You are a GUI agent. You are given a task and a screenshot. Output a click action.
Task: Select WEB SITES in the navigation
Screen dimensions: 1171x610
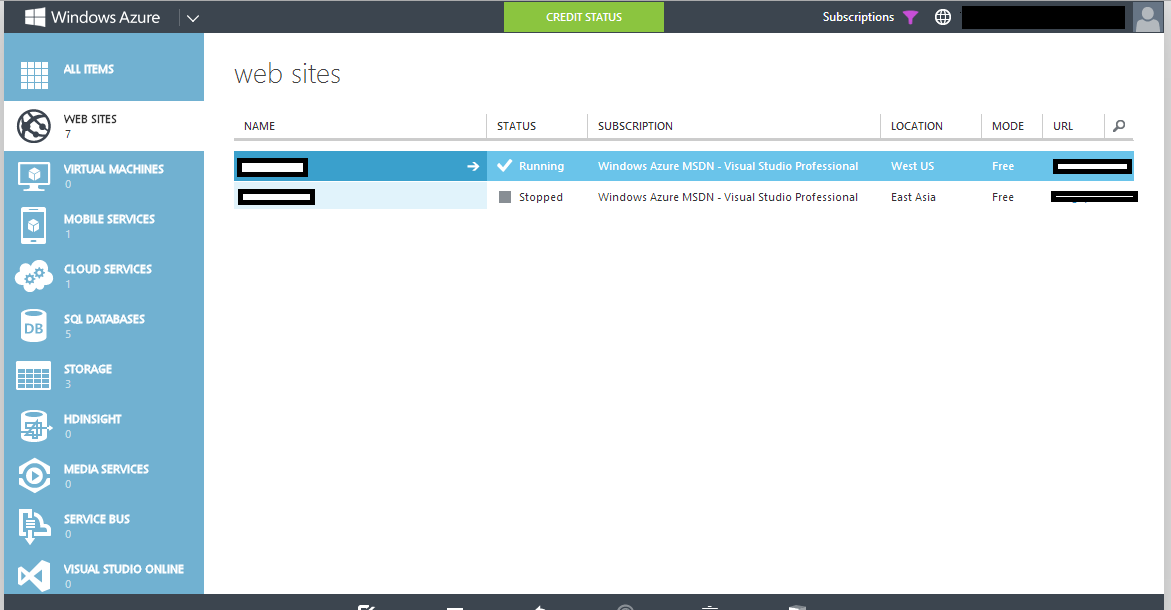[x=35, y=125]
